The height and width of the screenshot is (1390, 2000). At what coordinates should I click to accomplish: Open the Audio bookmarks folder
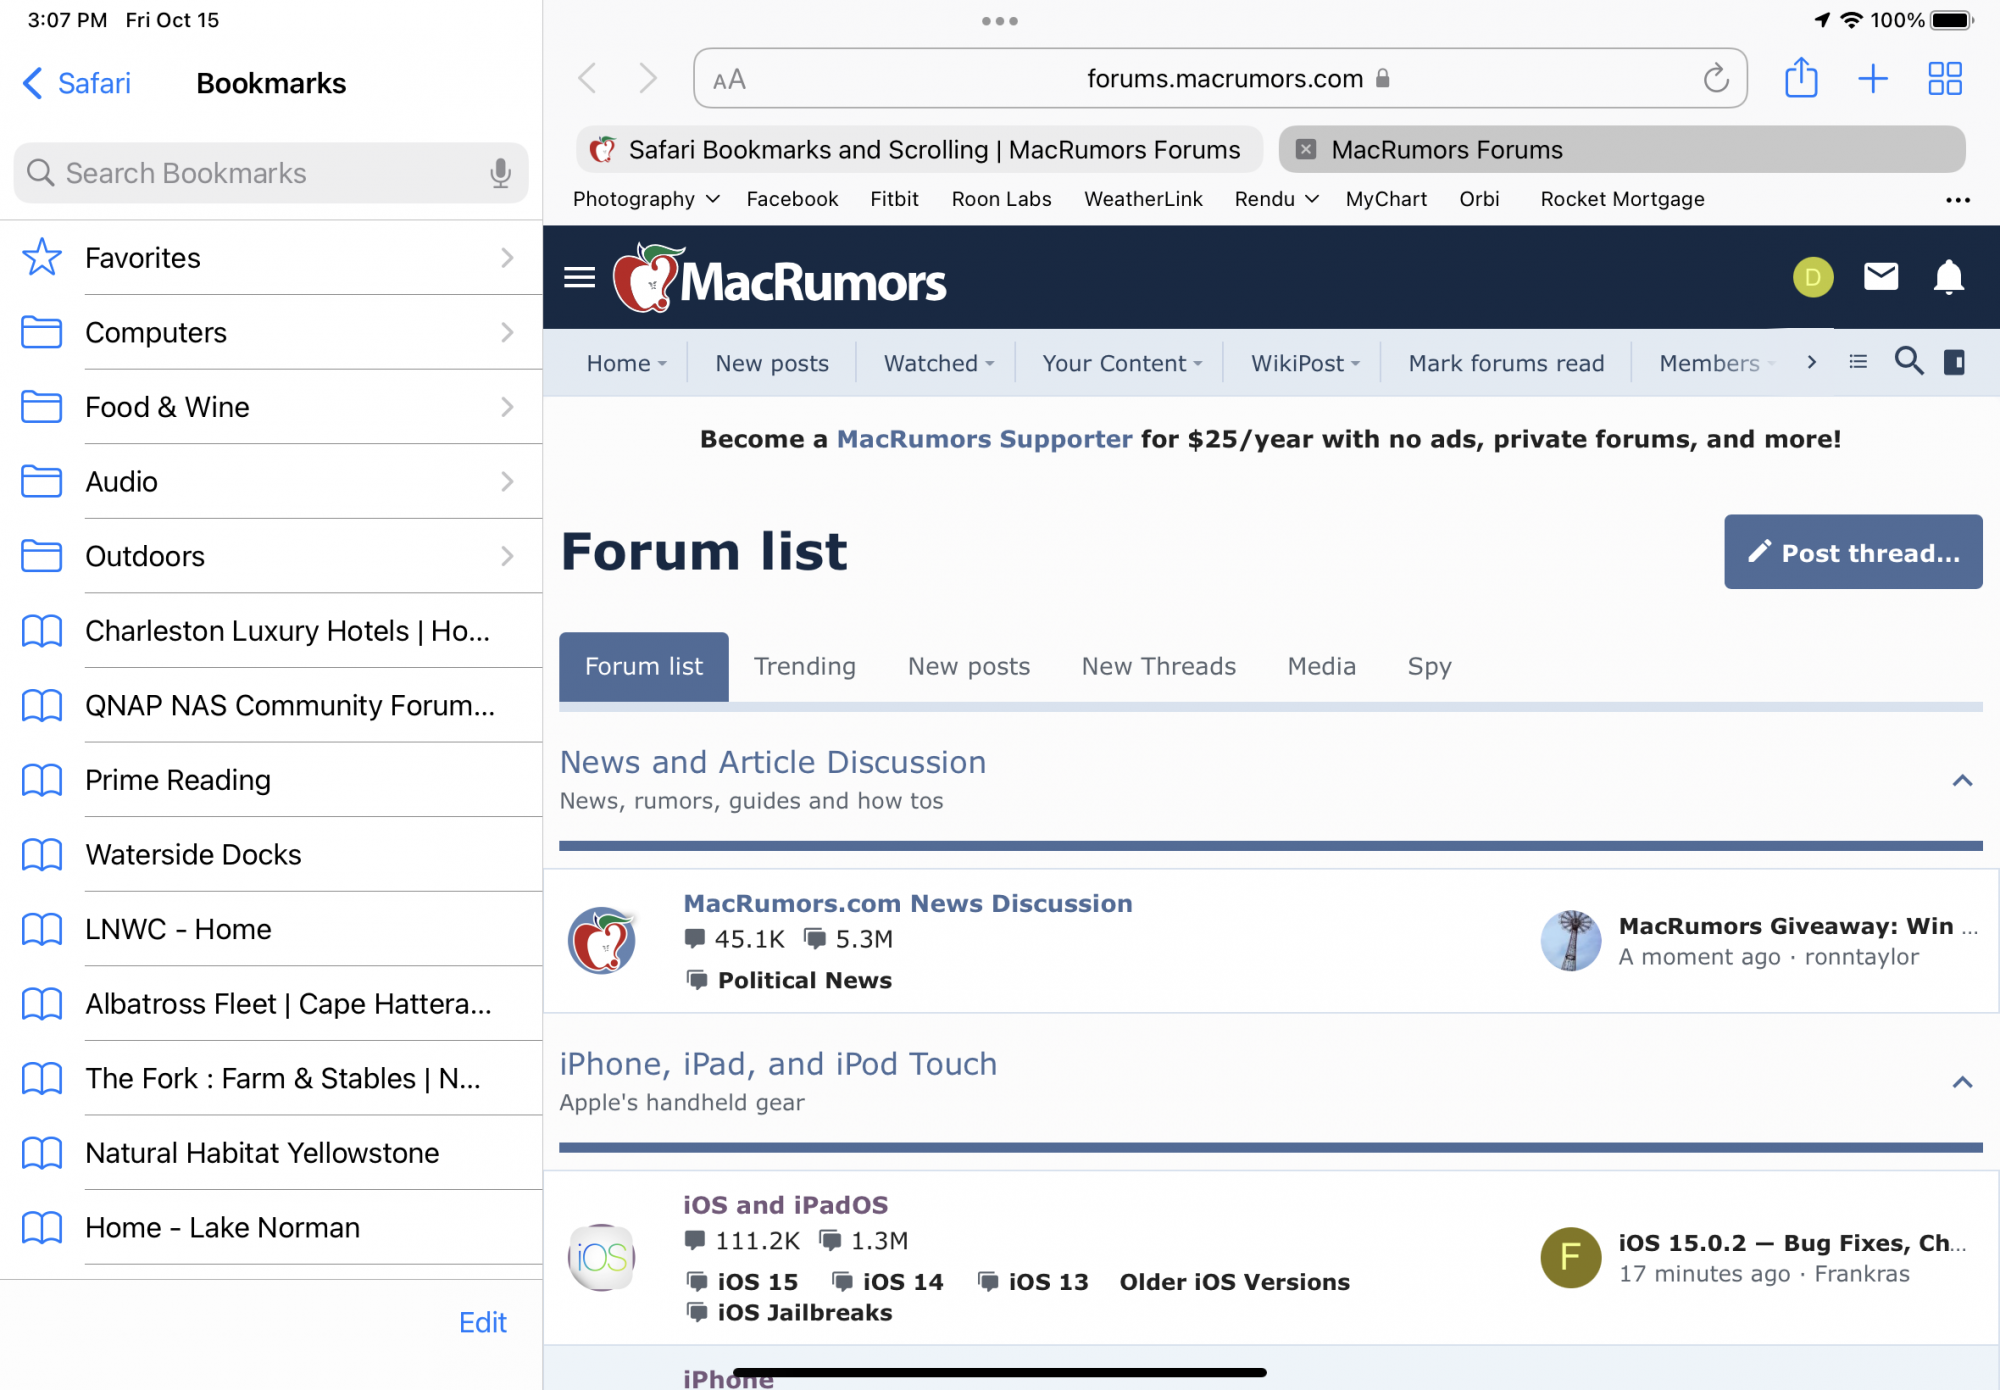(271, 481)
